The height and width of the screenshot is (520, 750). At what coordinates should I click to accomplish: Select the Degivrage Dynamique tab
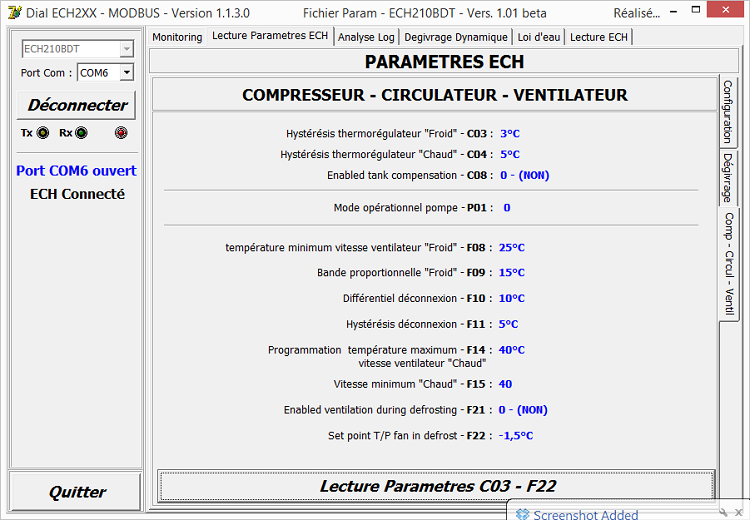click(x=455, y=37)
